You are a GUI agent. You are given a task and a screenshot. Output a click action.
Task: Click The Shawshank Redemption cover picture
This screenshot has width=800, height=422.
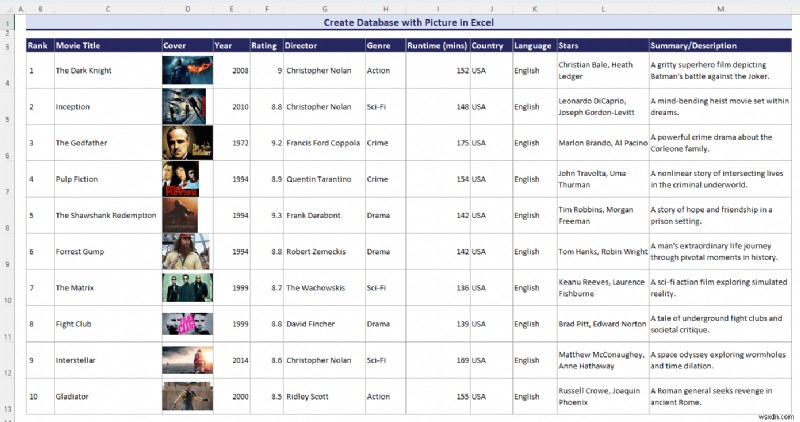(180, 215)
